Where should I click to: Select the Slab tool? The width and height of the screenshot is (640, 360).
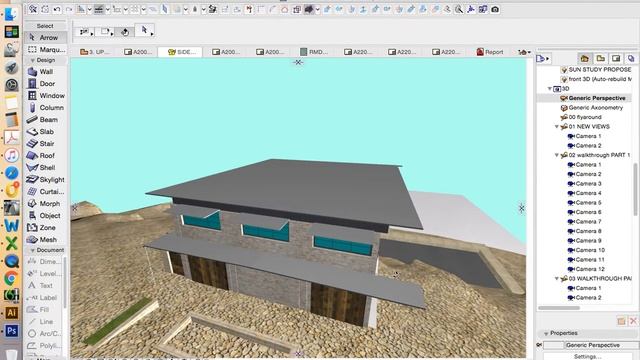tap(45, 132)
